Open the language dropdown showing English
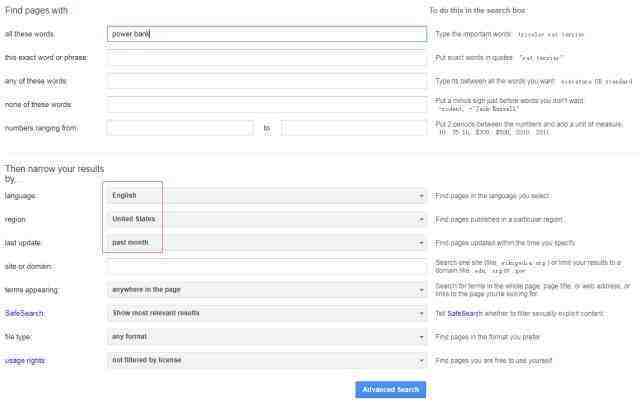The image size is (640, 406). [267, 196]
